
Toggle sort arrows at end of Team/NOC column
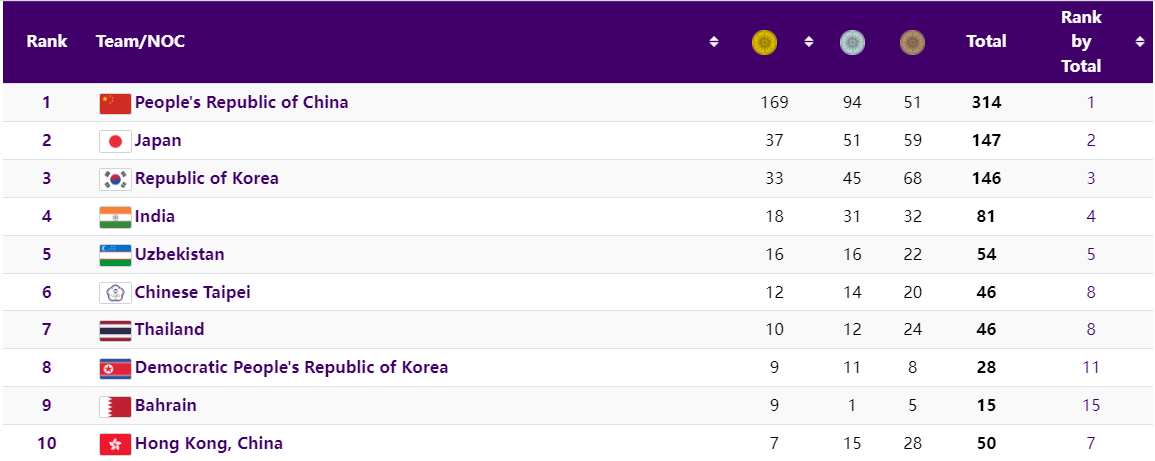[714, 42]
